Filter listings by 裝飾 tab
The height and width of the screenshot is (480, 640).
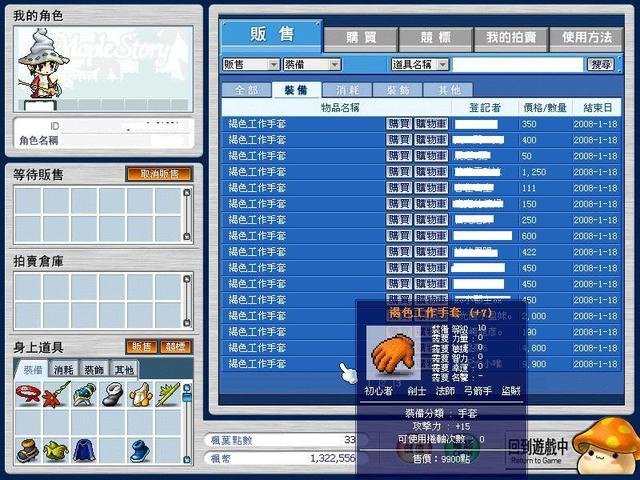click(x=398, y=90)
